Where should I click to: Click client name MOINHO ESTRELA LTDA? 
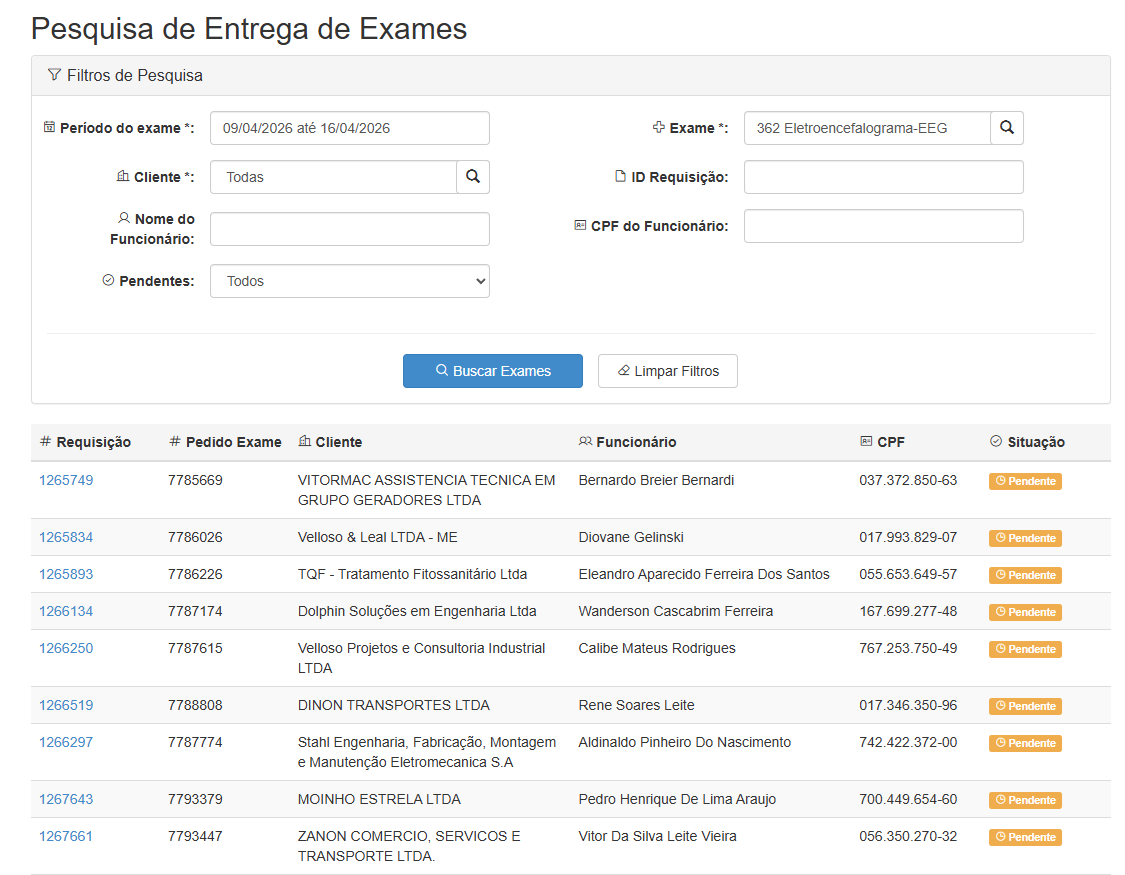click(x=379, y=799)
